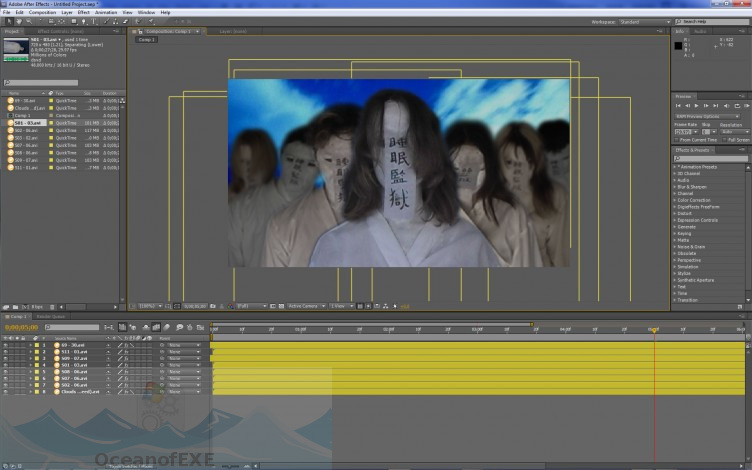Image resolution: width=752 pixels, height=470 pixels.
Task: Open the Graph Editor in timeline
Action: 200,328
